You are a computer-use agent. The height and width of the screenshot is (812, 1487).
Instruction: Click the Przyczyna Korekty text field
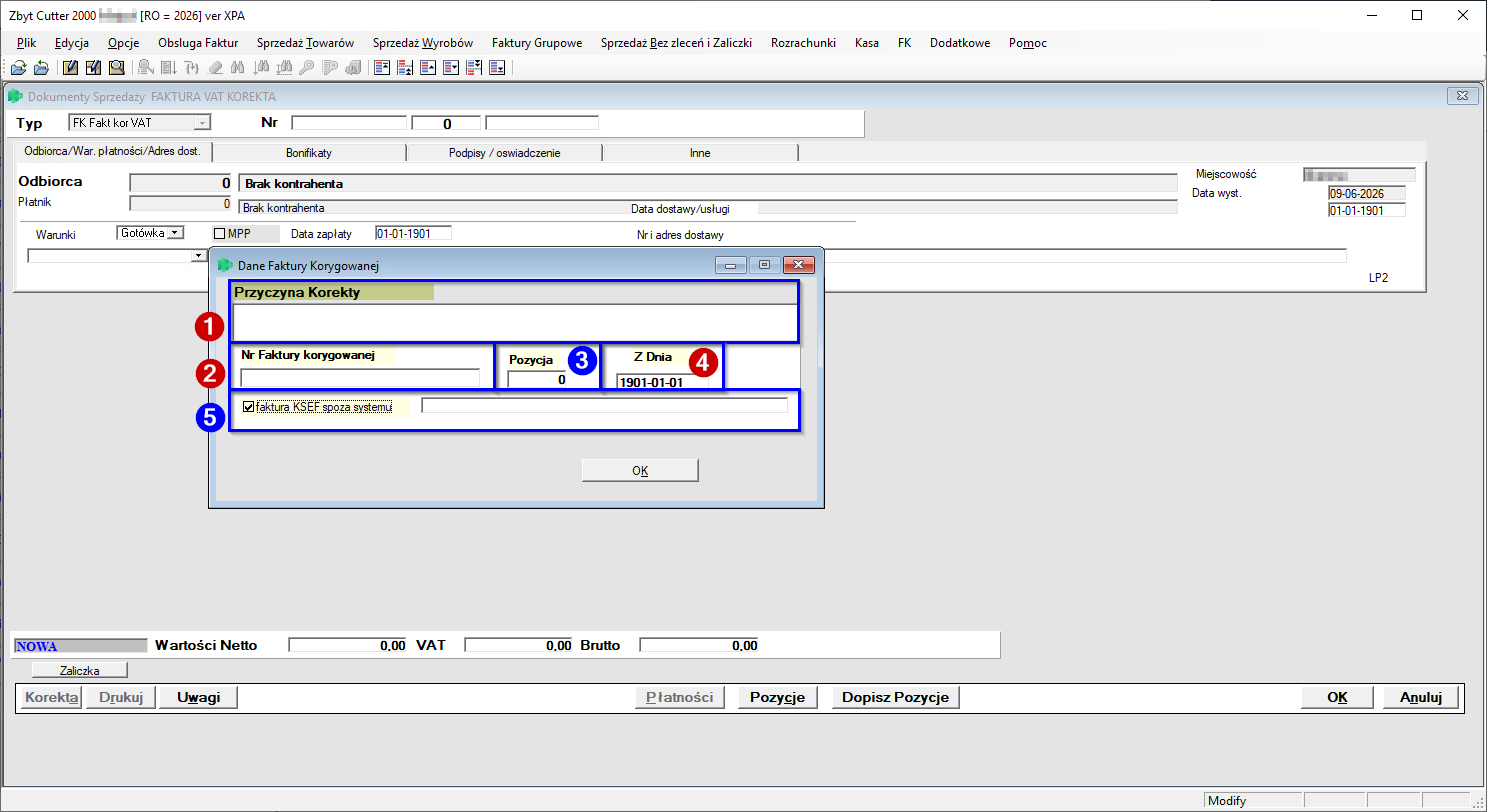(514, 322)
